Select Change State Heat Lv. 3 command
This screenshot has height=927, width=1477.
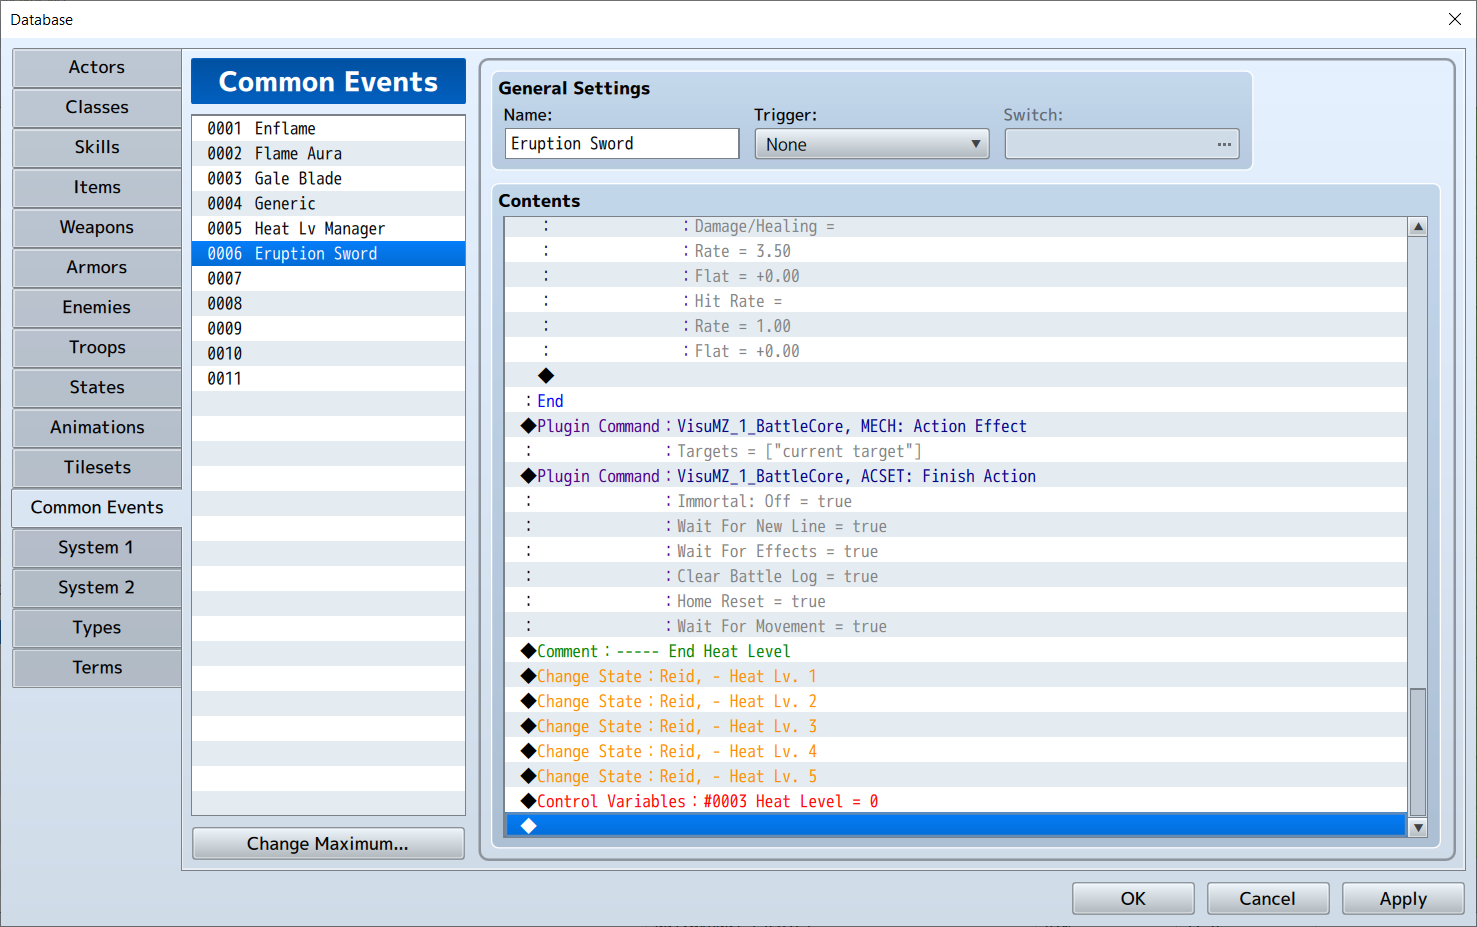[956, 726]
